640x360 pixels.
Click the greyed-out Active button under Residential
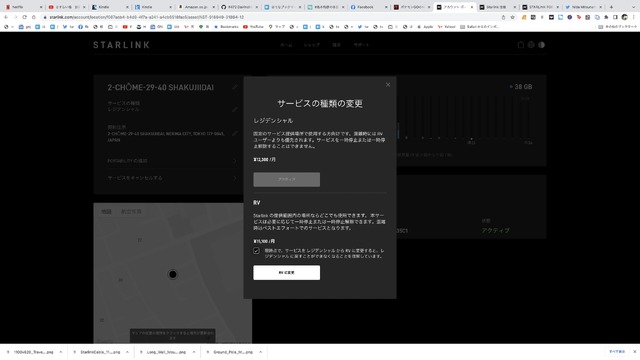(x=287, y=179)
